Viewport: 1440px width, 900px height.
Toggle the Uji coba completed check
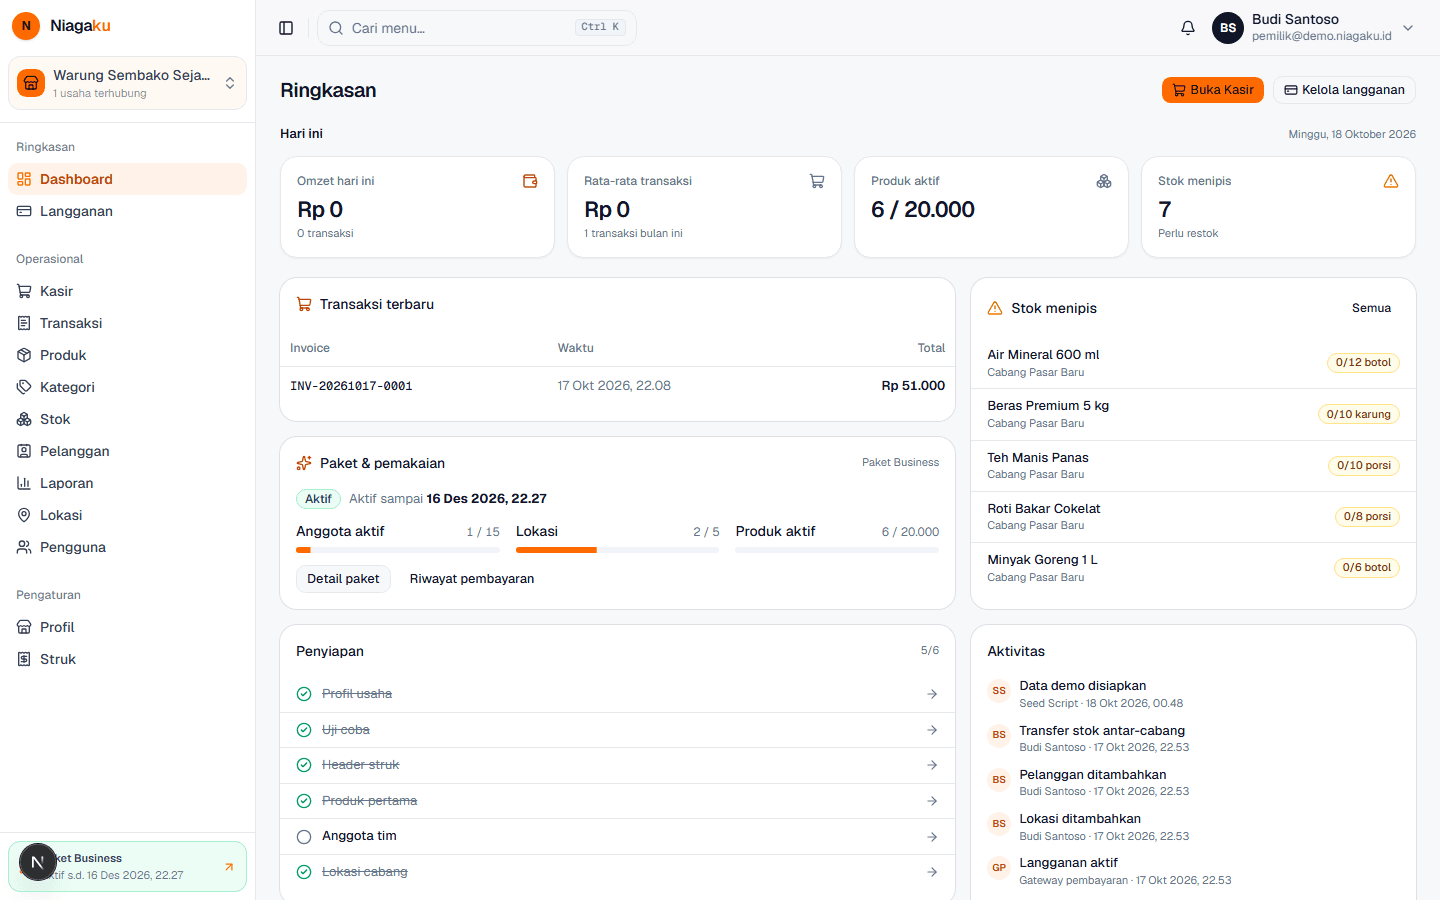point(304,730)
